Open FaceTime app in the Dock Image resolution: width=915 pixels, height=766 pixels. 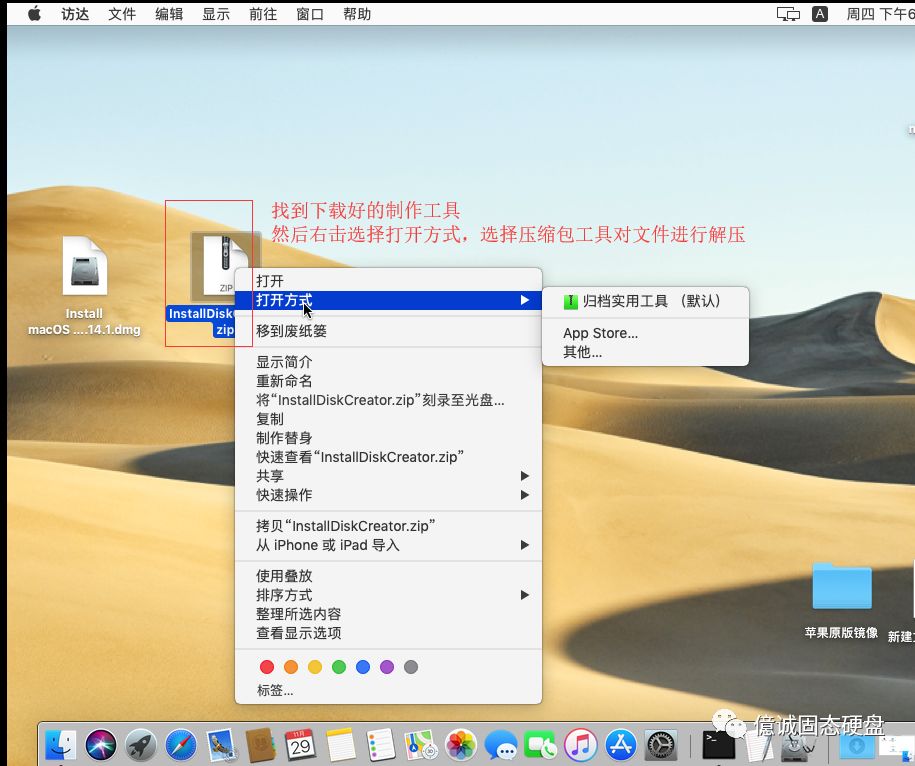[x=540, y=744]
